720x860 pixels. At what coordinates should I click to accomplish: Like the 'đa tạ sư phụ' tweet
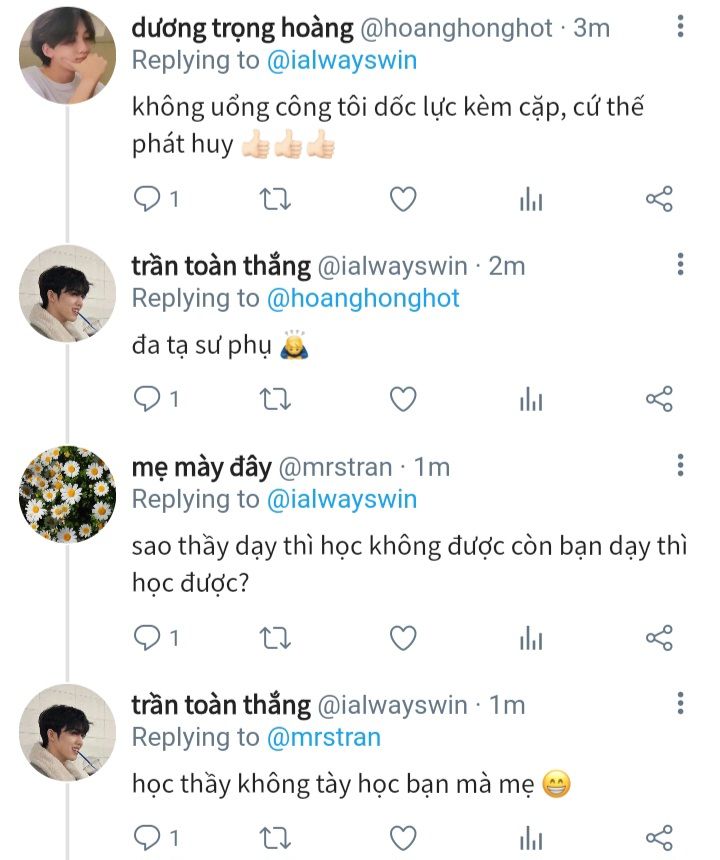pos(402,400)
